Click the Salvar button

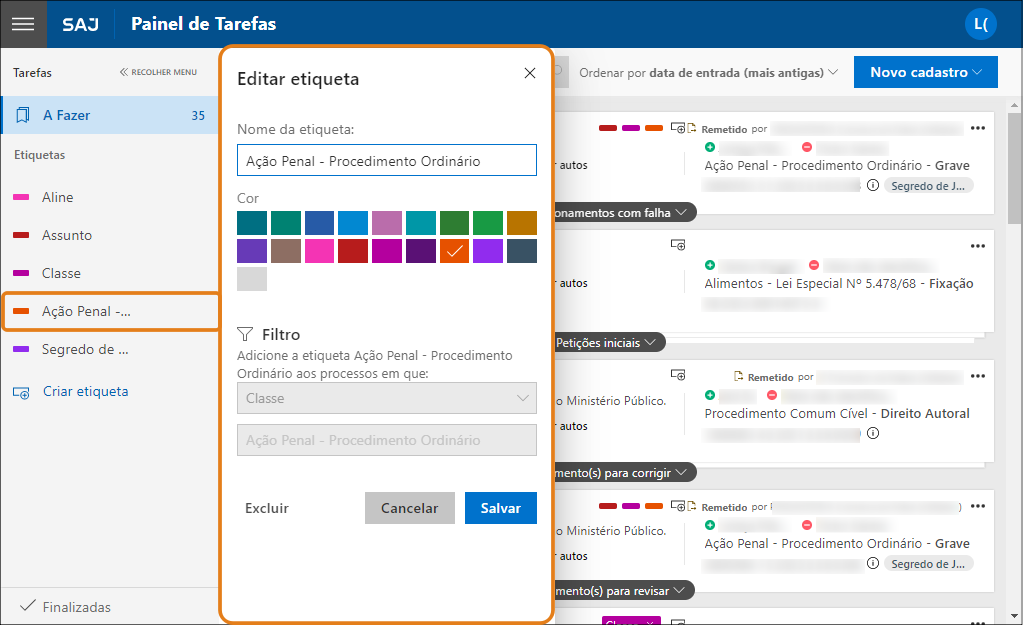tap(500, 508)
